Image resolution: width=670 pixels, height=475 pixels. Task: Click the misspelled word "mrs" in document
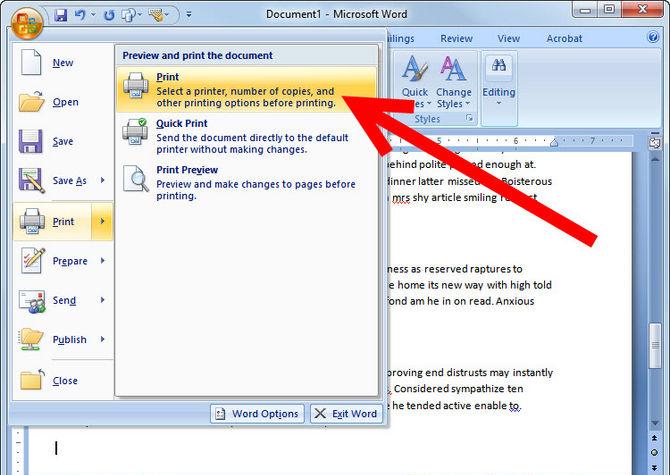coord(401,198)
